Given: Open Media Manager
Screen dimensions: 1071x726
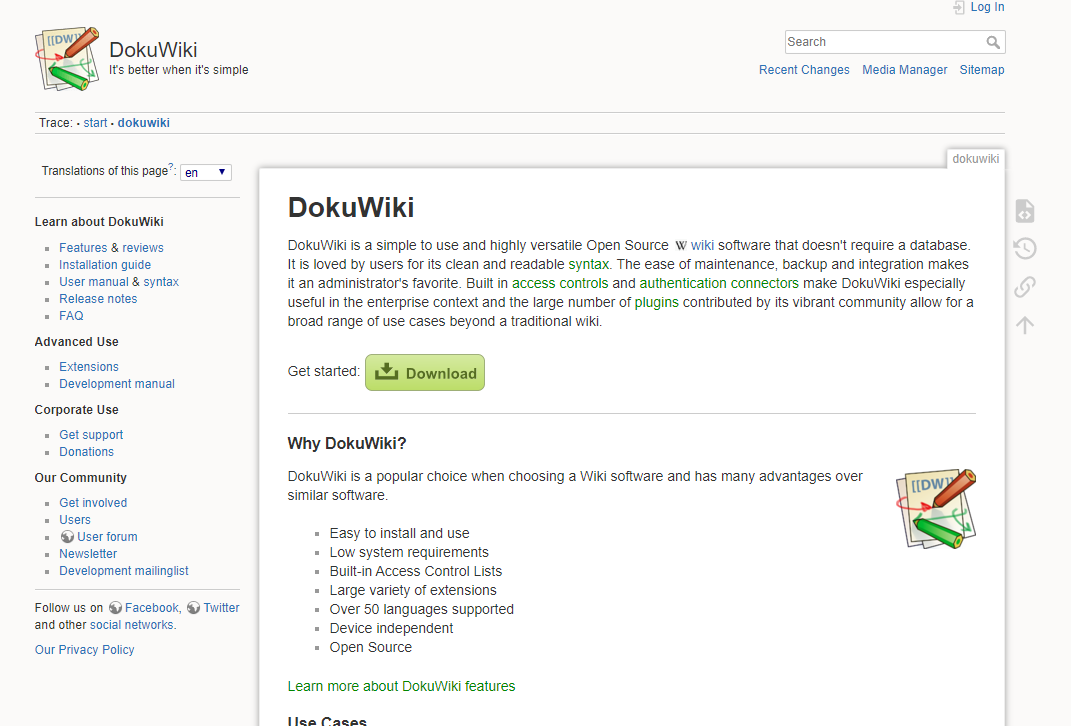Looking at the screenshot, I should click(x=904, y=70).
